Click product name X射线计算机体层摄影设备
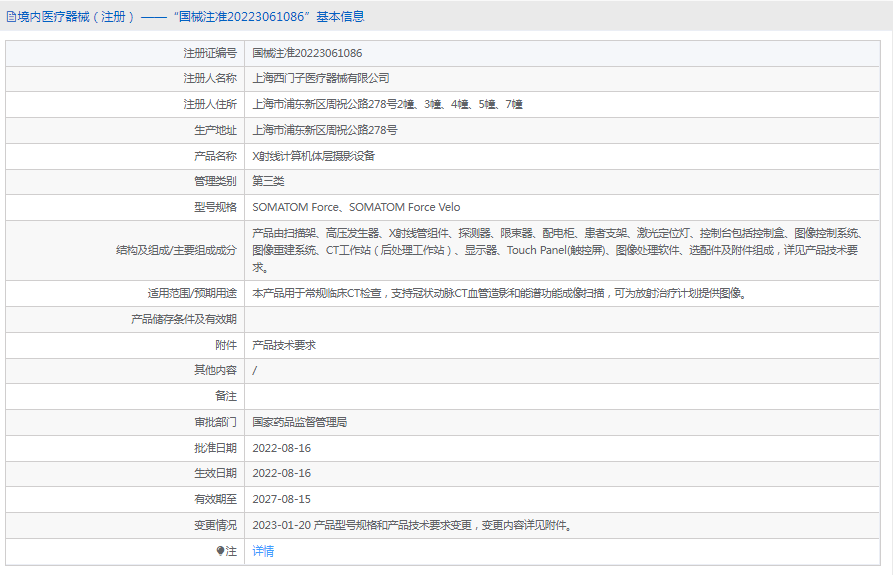 coord(313,156)
